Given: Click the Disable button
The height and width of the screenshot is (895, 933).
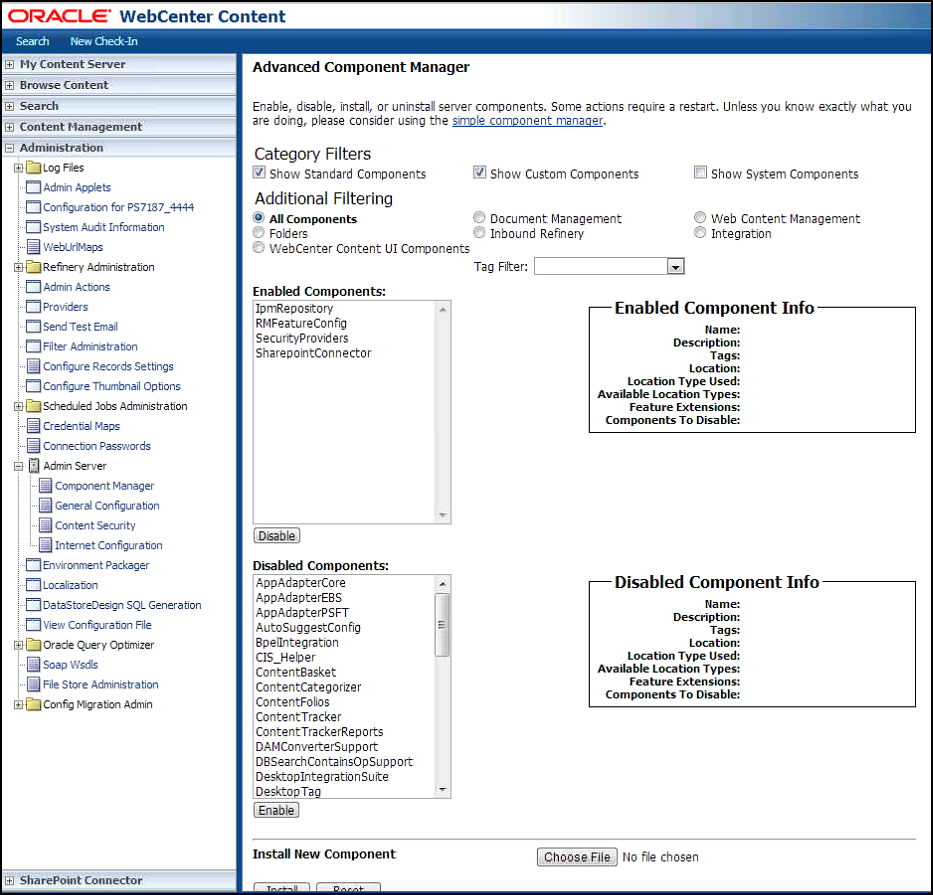Looking at the screenshot, I should click(277, 536).
